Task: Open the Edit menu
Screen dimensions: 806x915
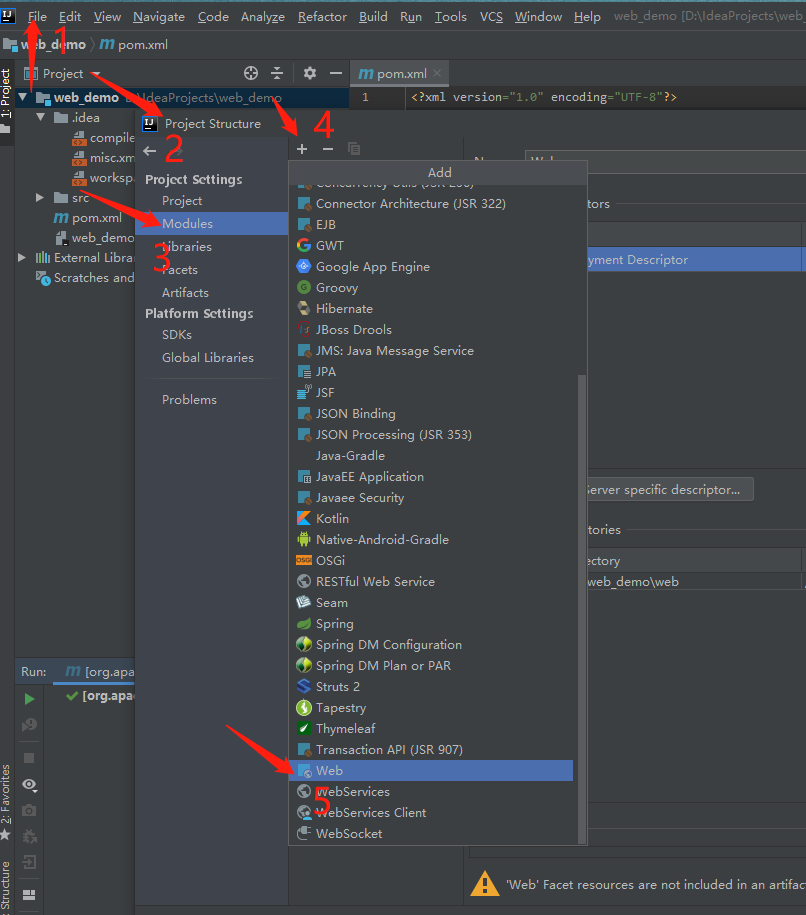Action: pos(69,16)
